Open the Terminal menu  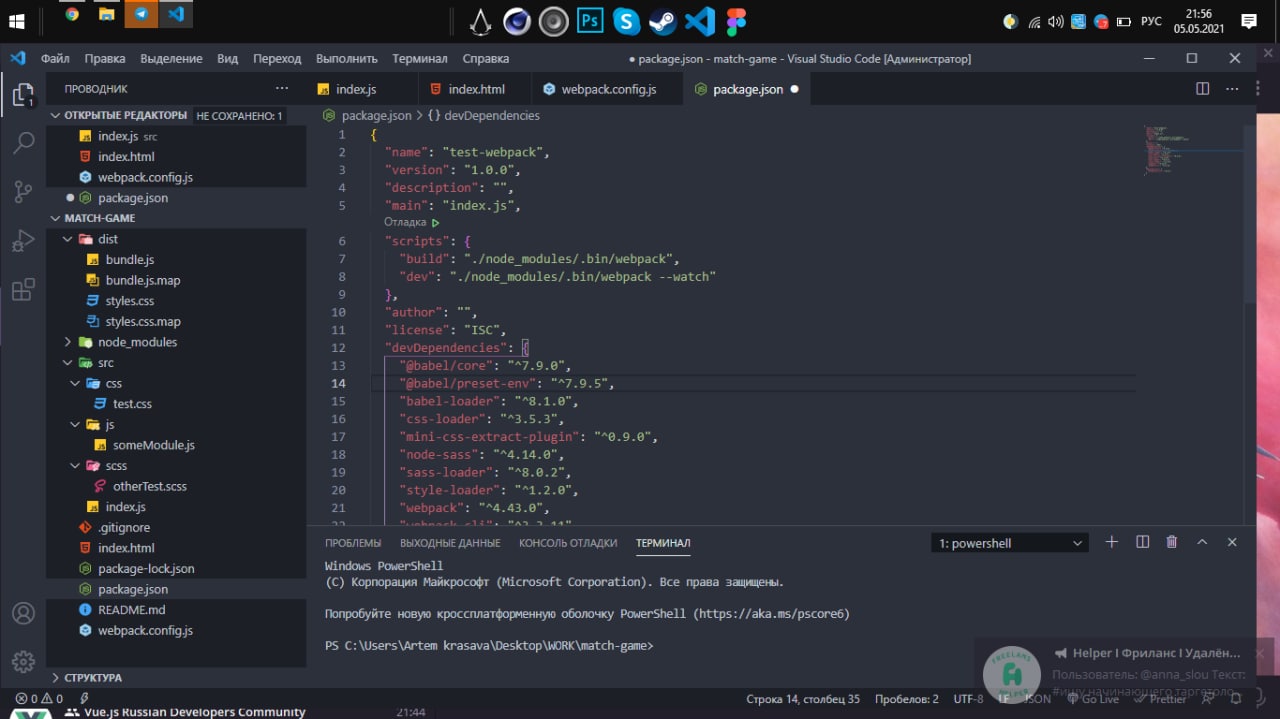[420, 59]
